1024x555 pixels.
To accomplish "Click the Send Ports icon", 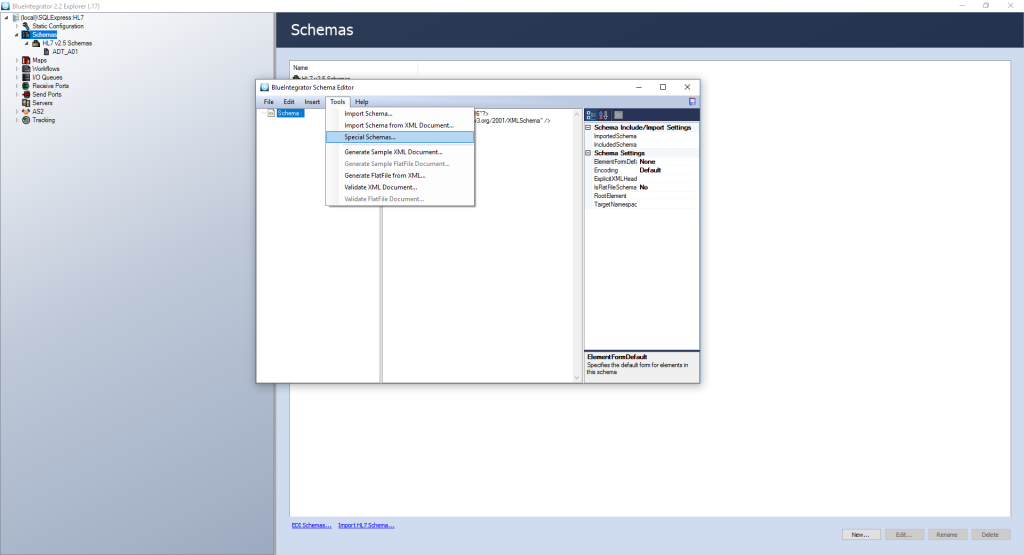I will coord(26,94).
